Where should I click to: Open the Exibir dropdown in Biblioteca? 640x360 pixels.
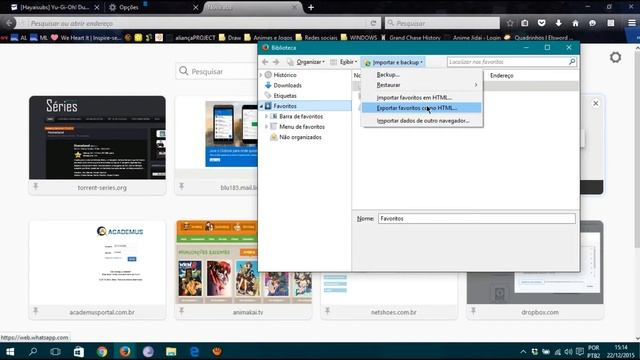[344, 62]
